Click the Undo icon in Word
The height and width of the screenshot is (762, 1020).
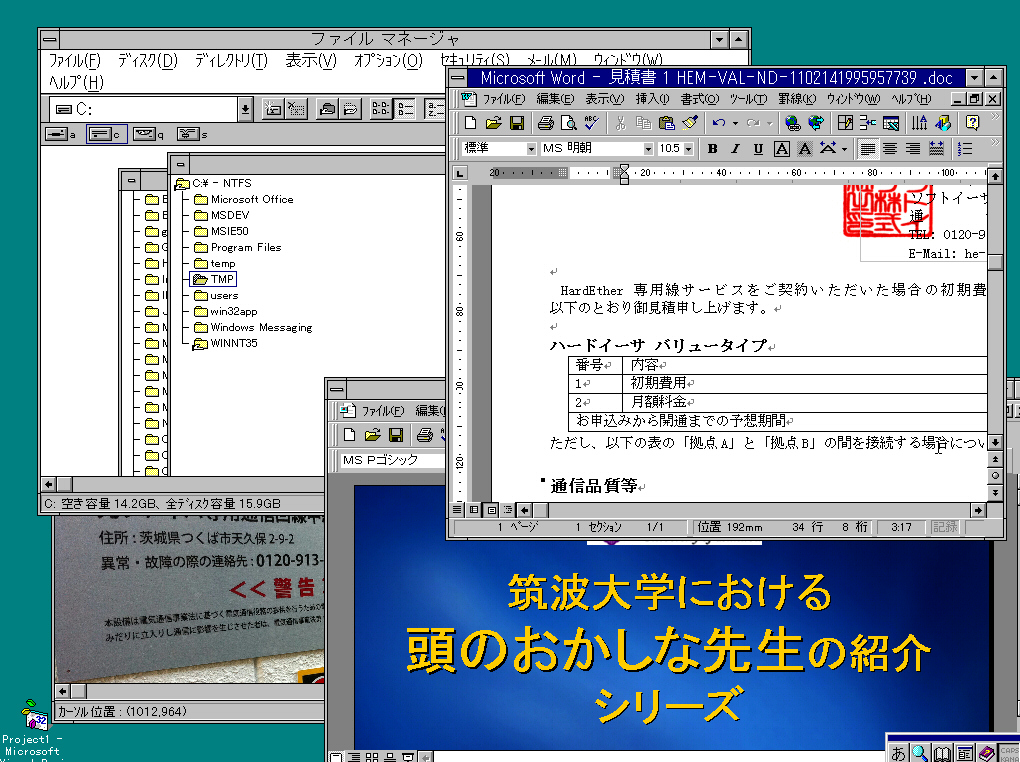pos(717,122)
